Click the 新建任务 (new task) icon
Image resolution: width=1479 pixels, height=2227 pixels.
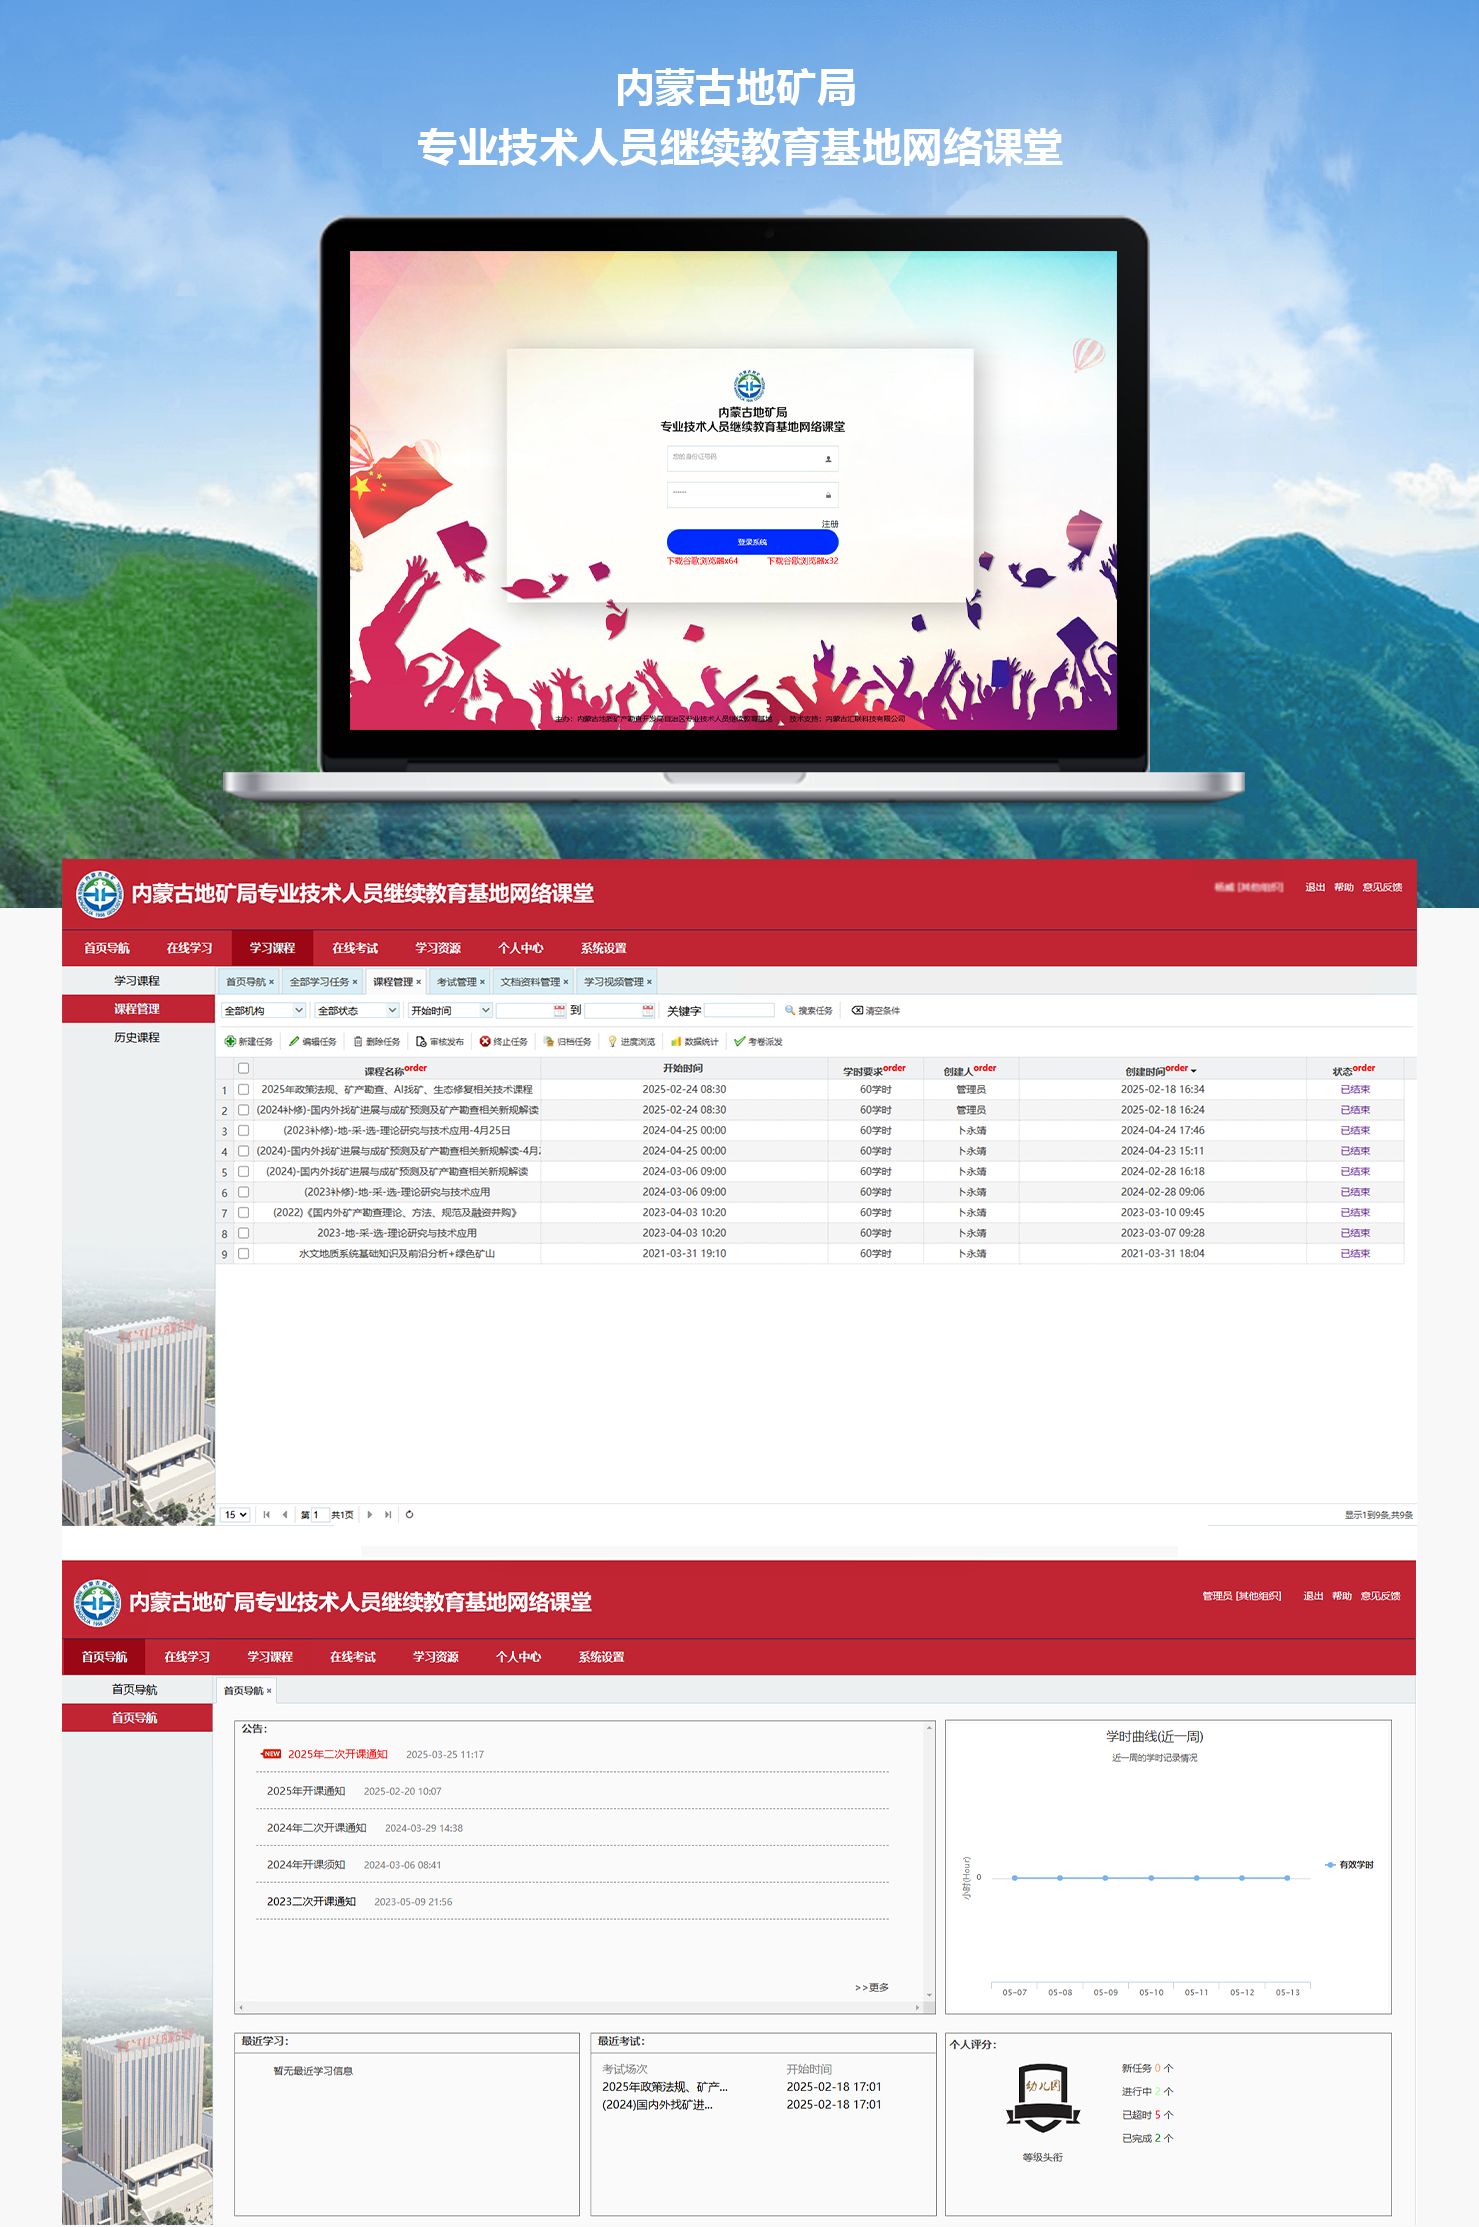pyautogui.click(x=230, y=1041)
